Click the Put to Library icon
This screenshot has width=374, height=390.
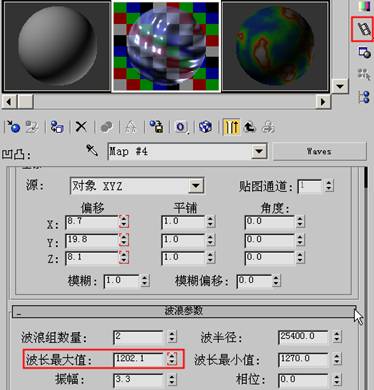tap(156, 127)
